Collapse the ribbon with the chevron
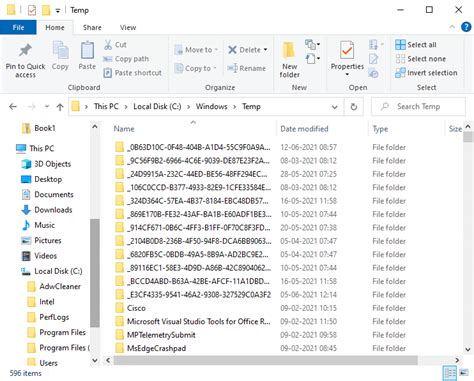This screenshot has height=381, width=474. point(452,27)
